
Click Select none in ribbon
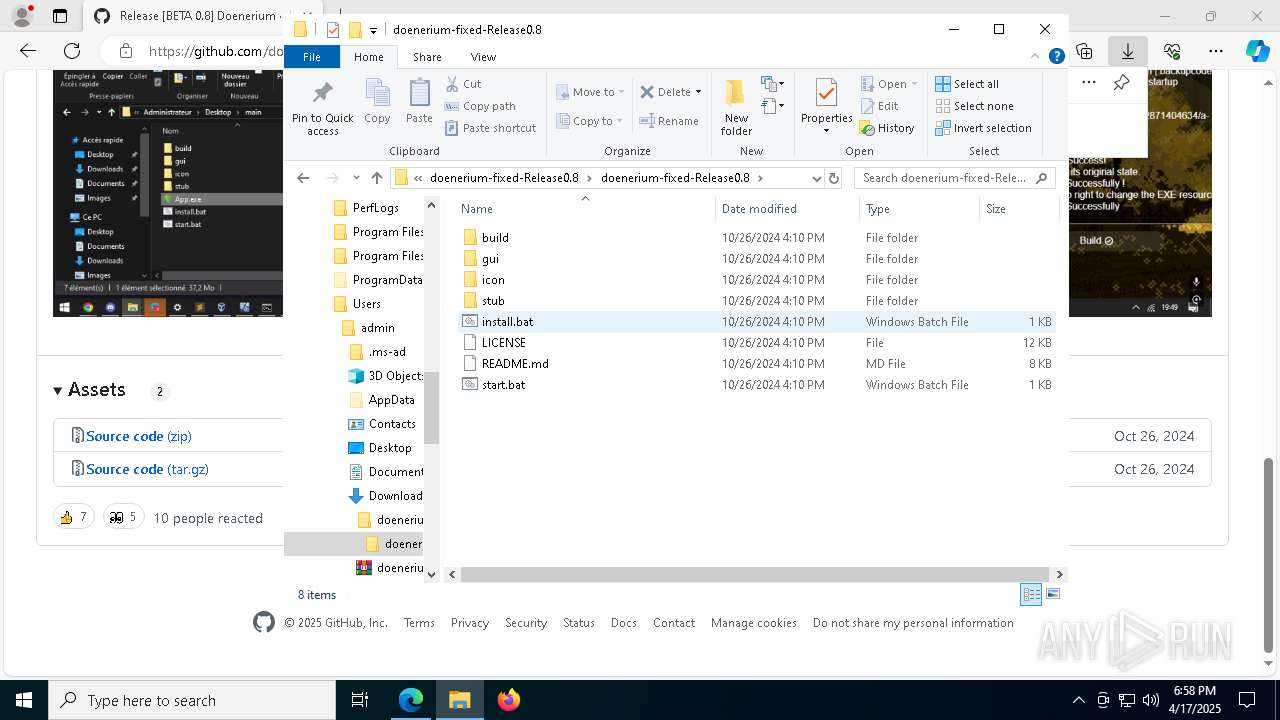[x=974, y=106]
